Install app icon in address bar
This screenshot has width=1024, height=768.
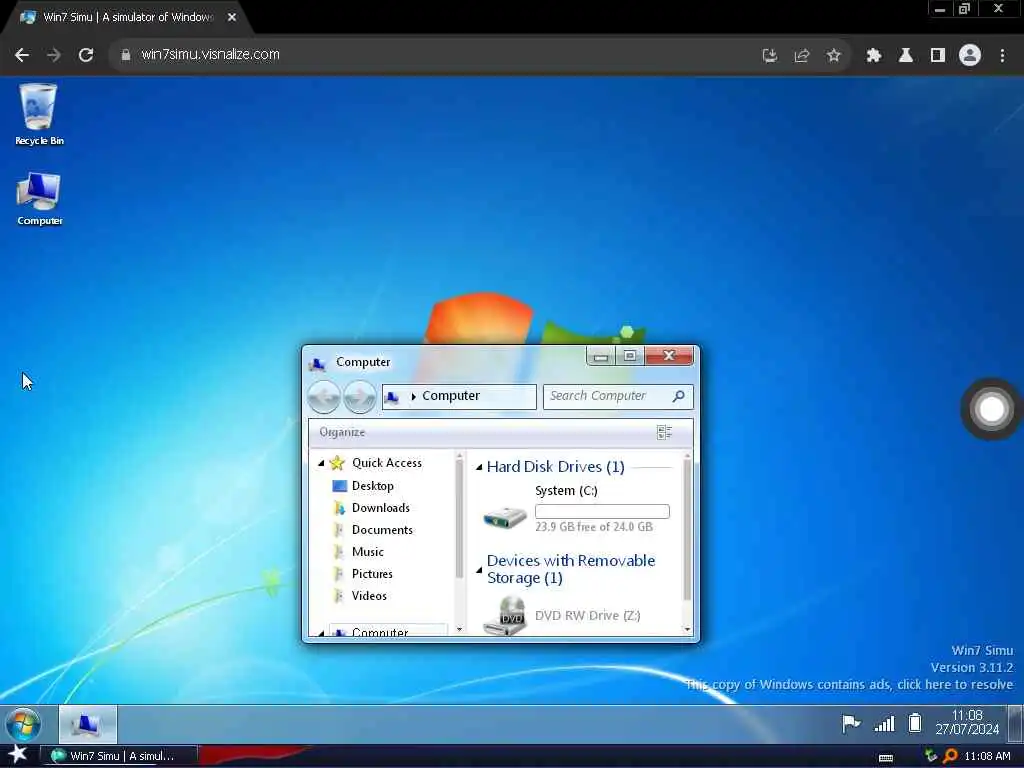pos(770,56)
